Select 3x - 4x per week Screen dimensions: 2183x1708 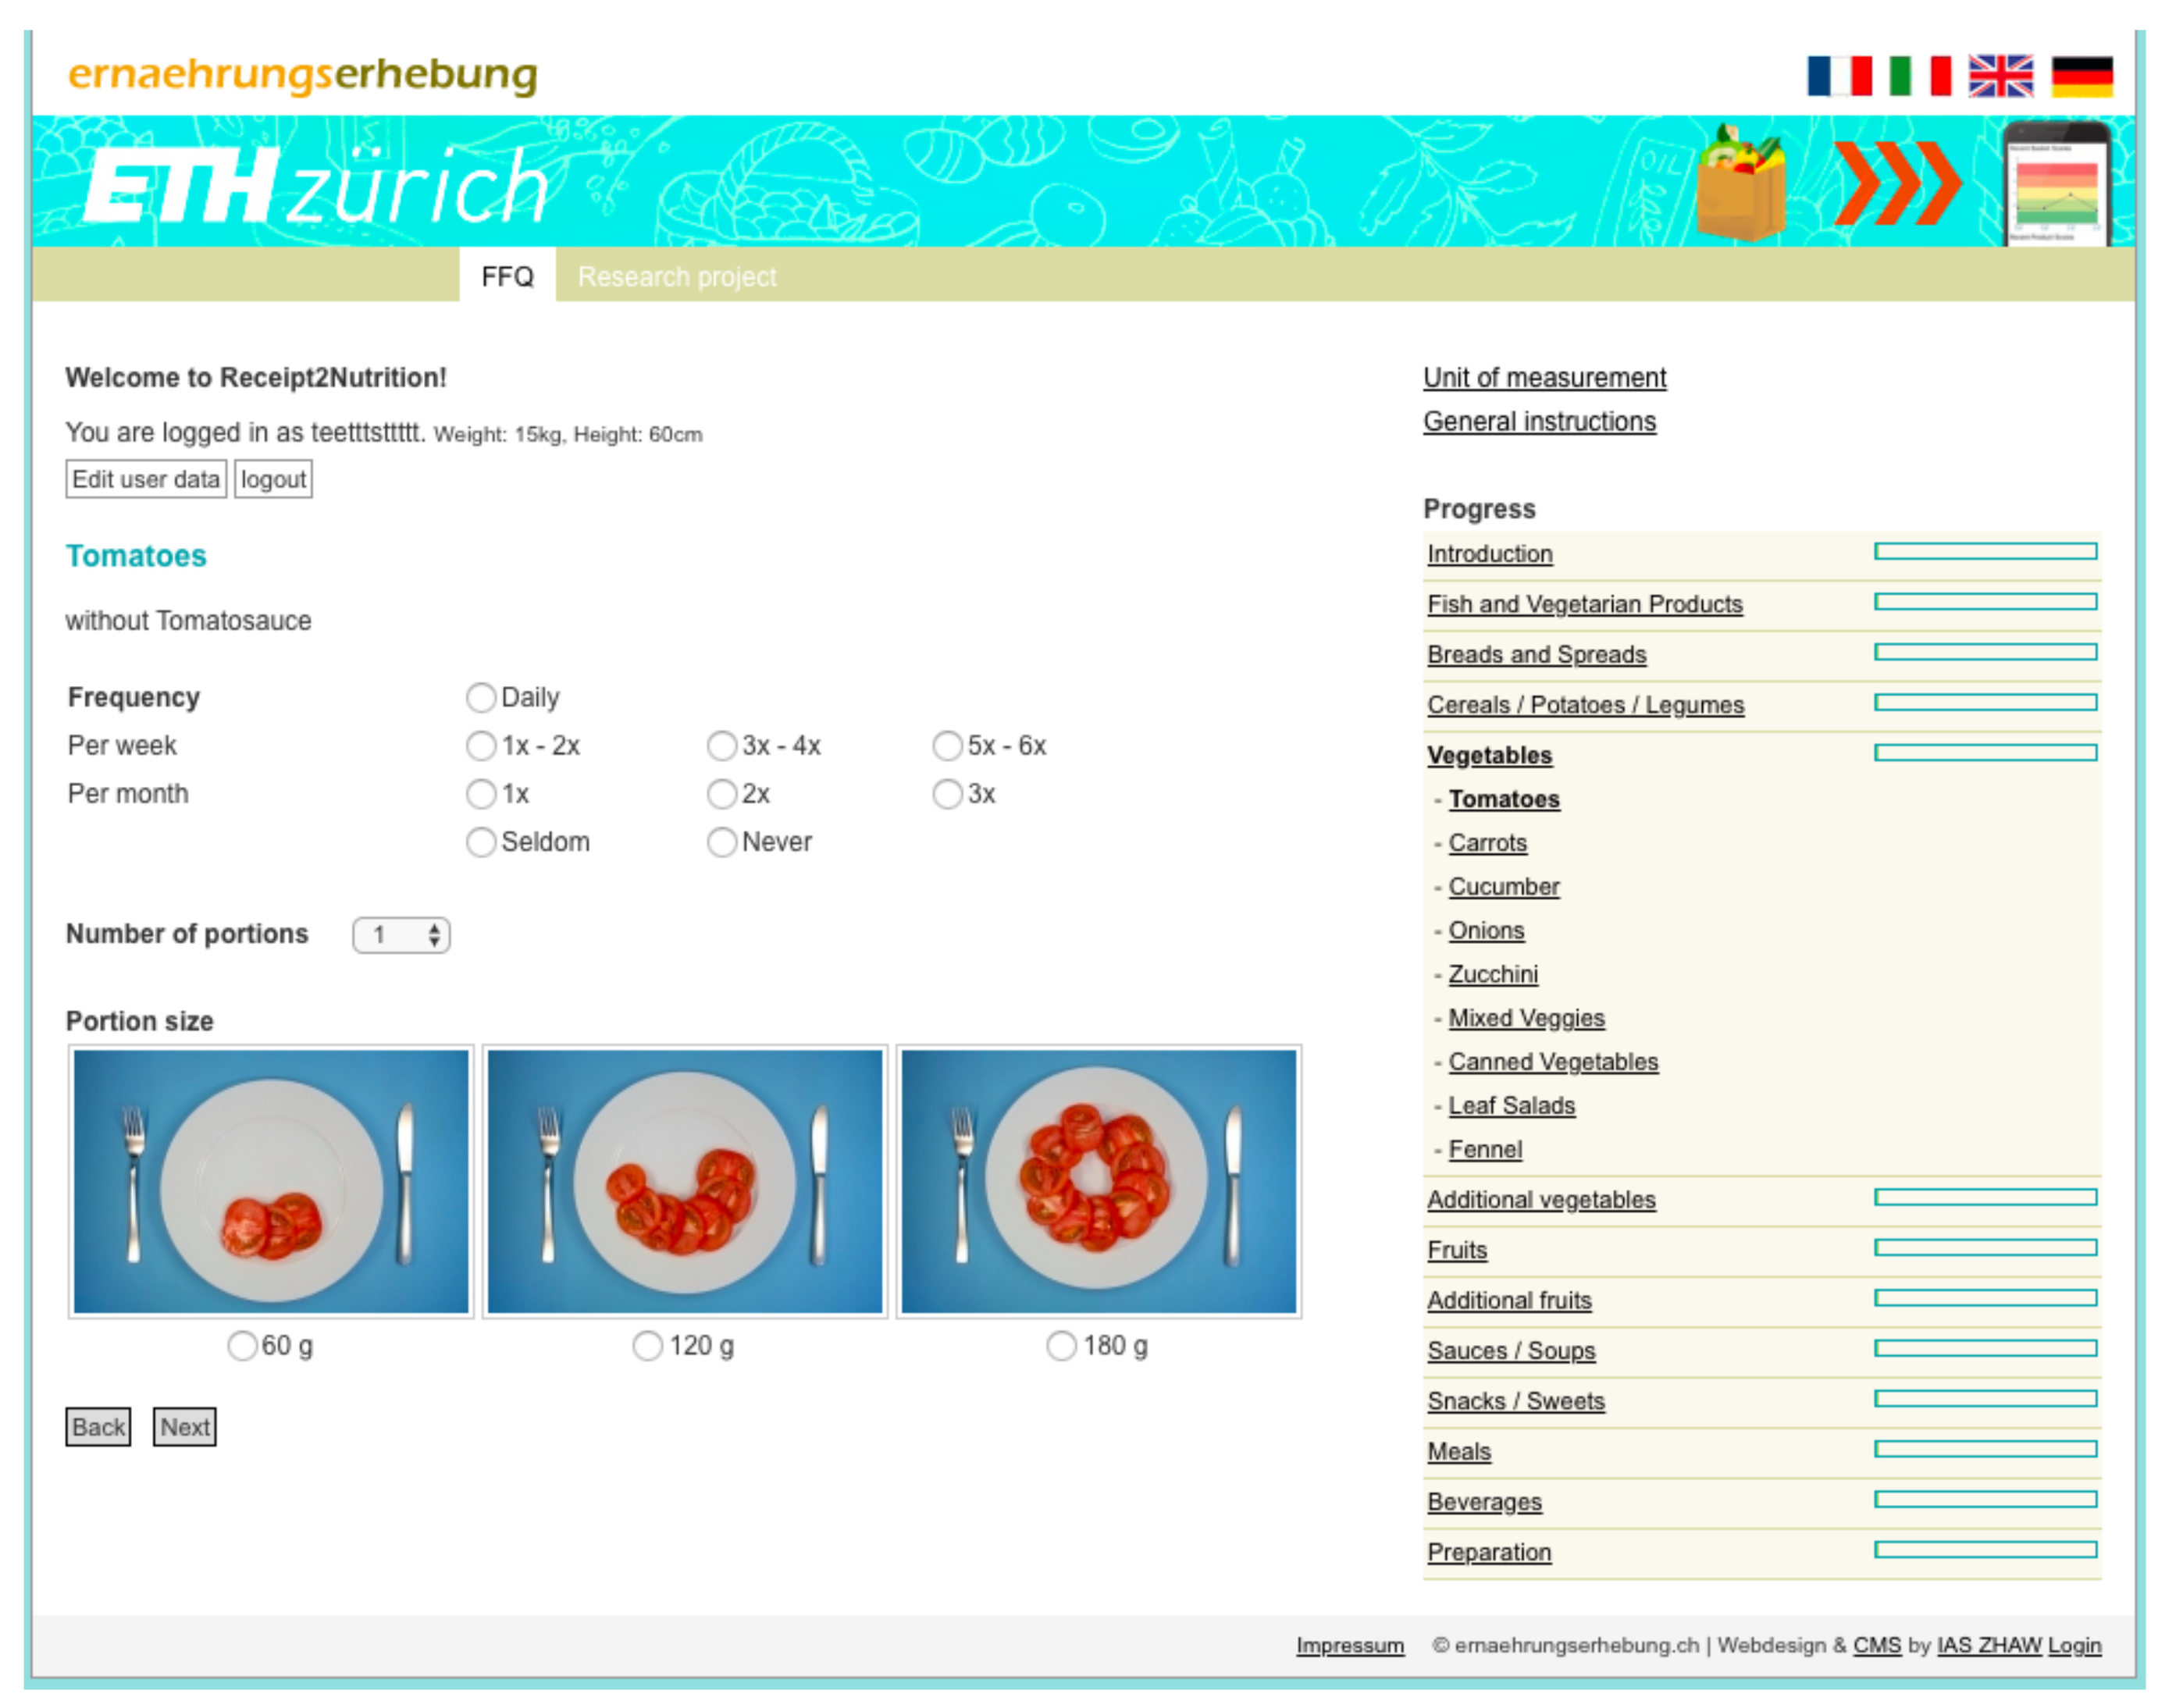coord(722,745)
